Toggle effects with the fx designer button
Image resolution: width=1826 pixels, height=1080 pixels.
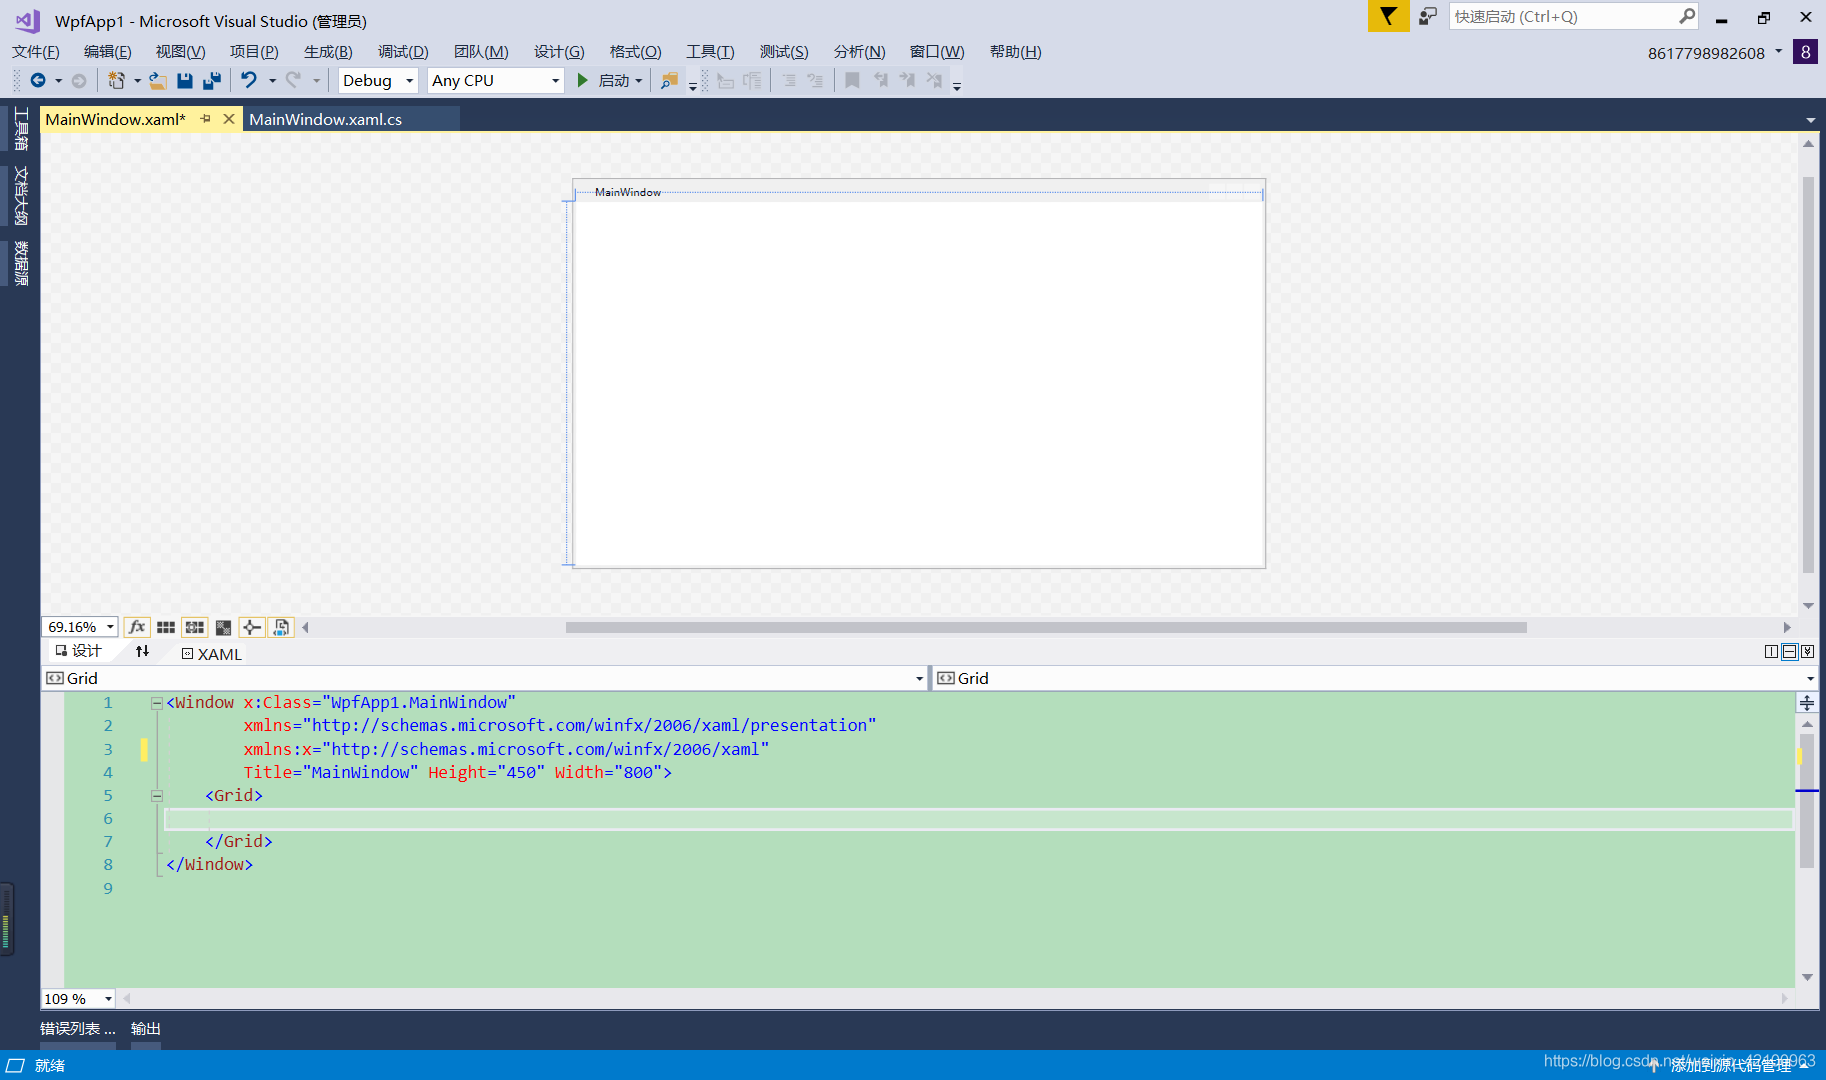click(137, 627)
